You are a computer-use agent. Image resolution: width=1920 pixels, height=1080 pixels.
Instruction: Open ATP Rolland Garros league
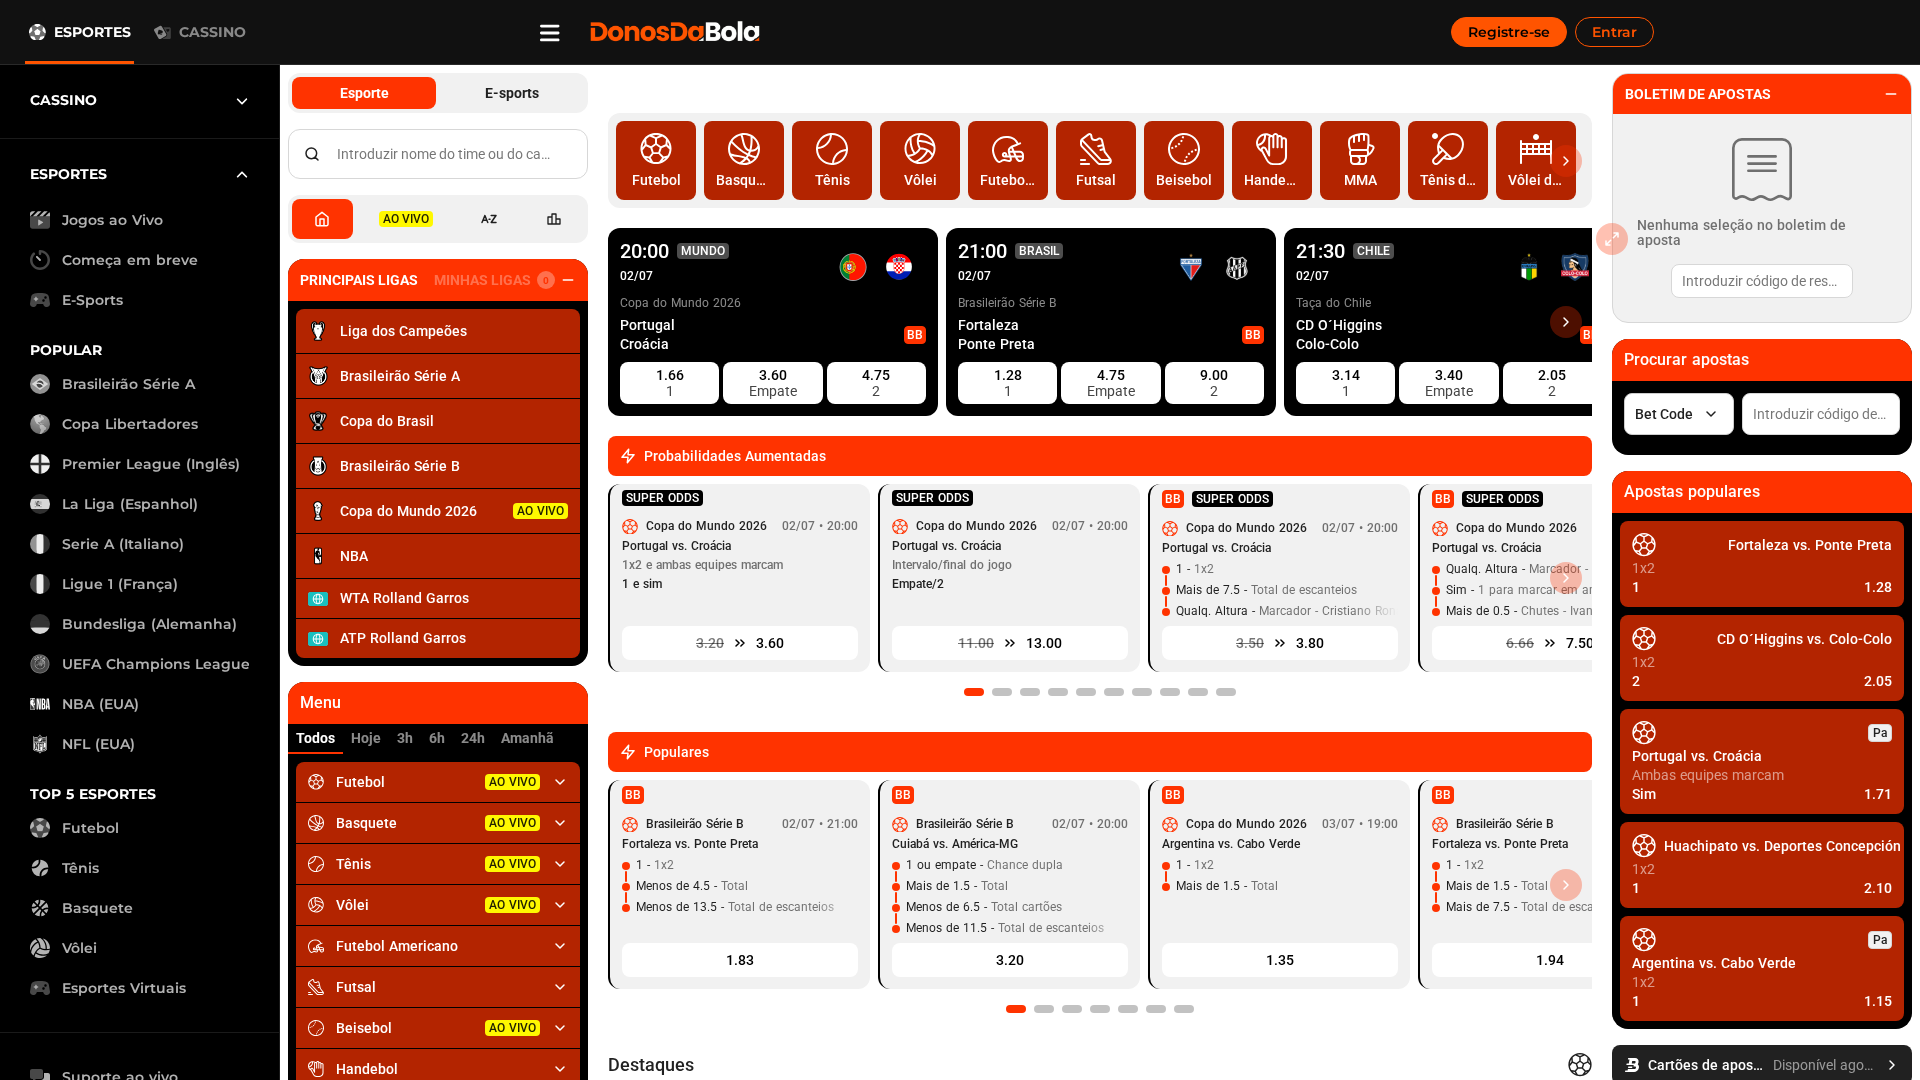(438, 638)
